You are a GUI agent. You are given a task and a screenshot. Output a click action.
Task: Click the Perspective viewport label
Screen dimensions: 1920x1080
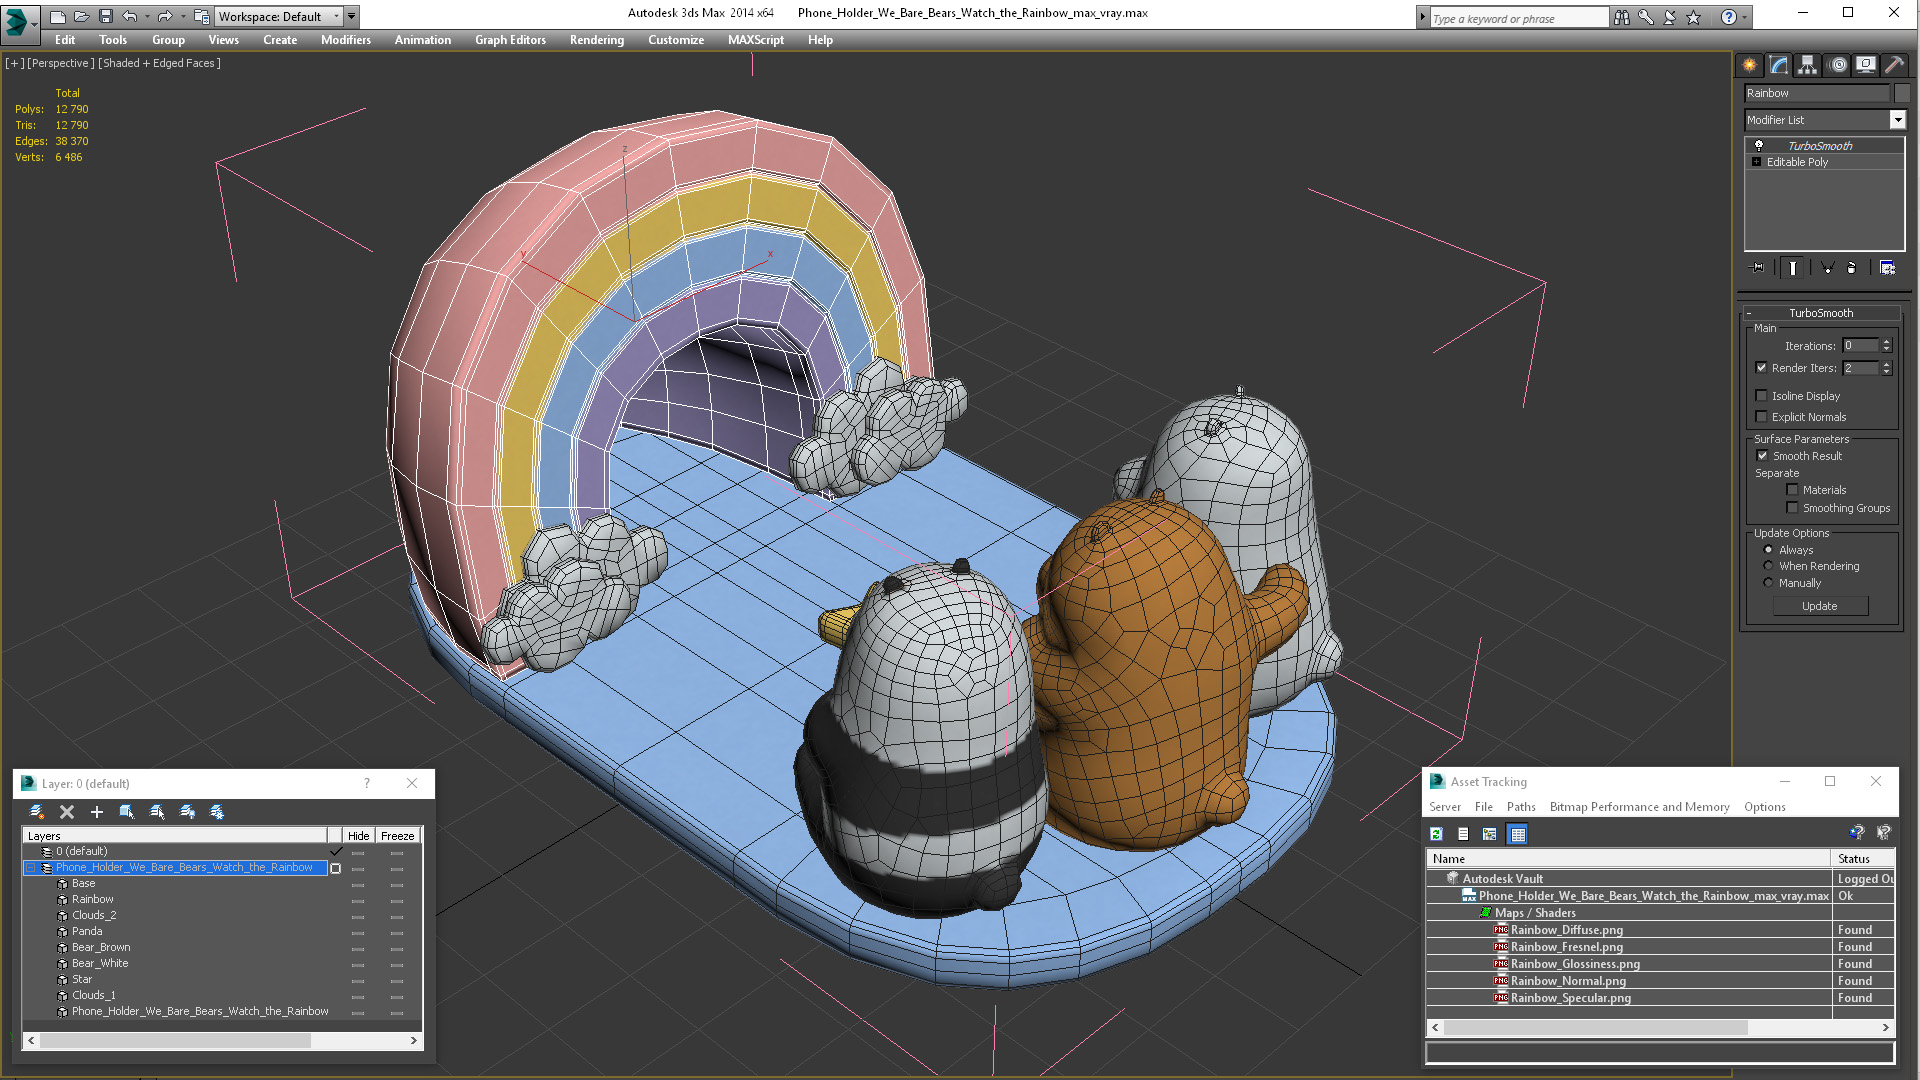(x=61, y=63)
